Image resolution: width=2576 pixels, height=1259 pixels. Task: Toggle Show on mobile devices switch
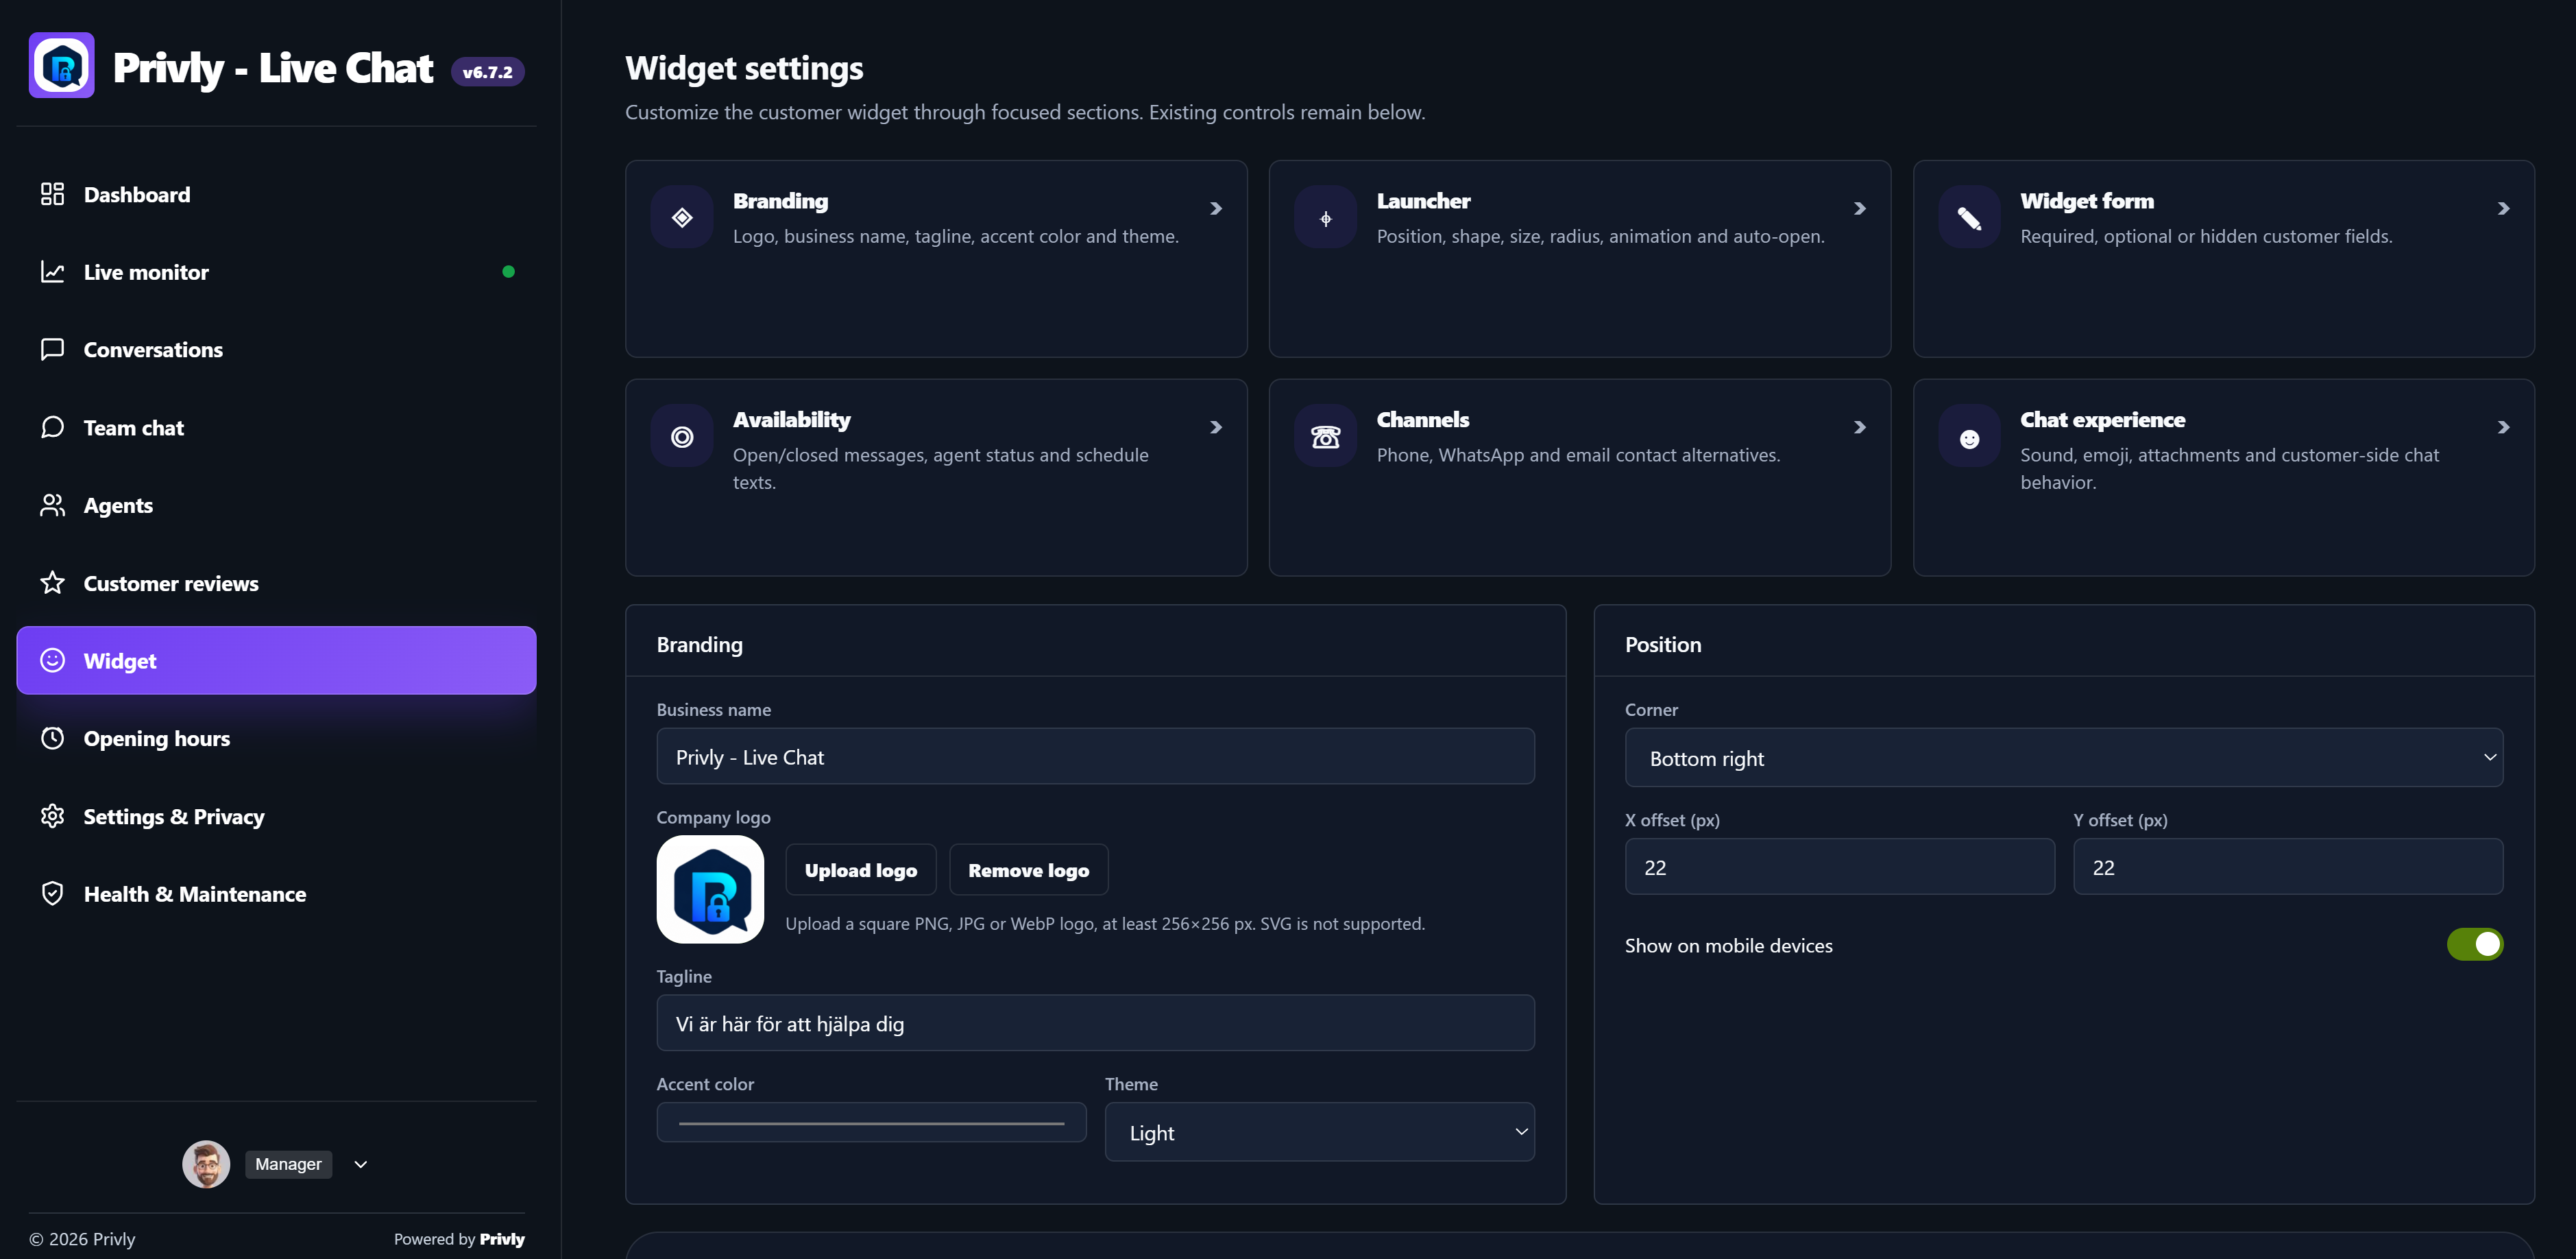pos(2474,944)
